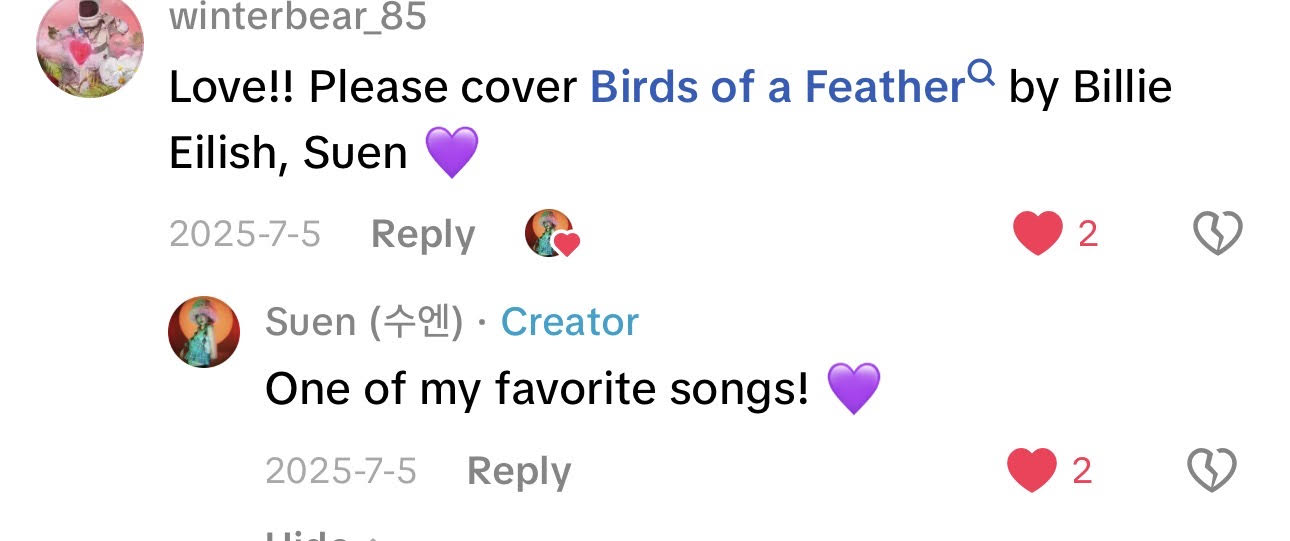
Task: Like winterbear_85's comment with the heart
Action: (x=1037, y=234)
